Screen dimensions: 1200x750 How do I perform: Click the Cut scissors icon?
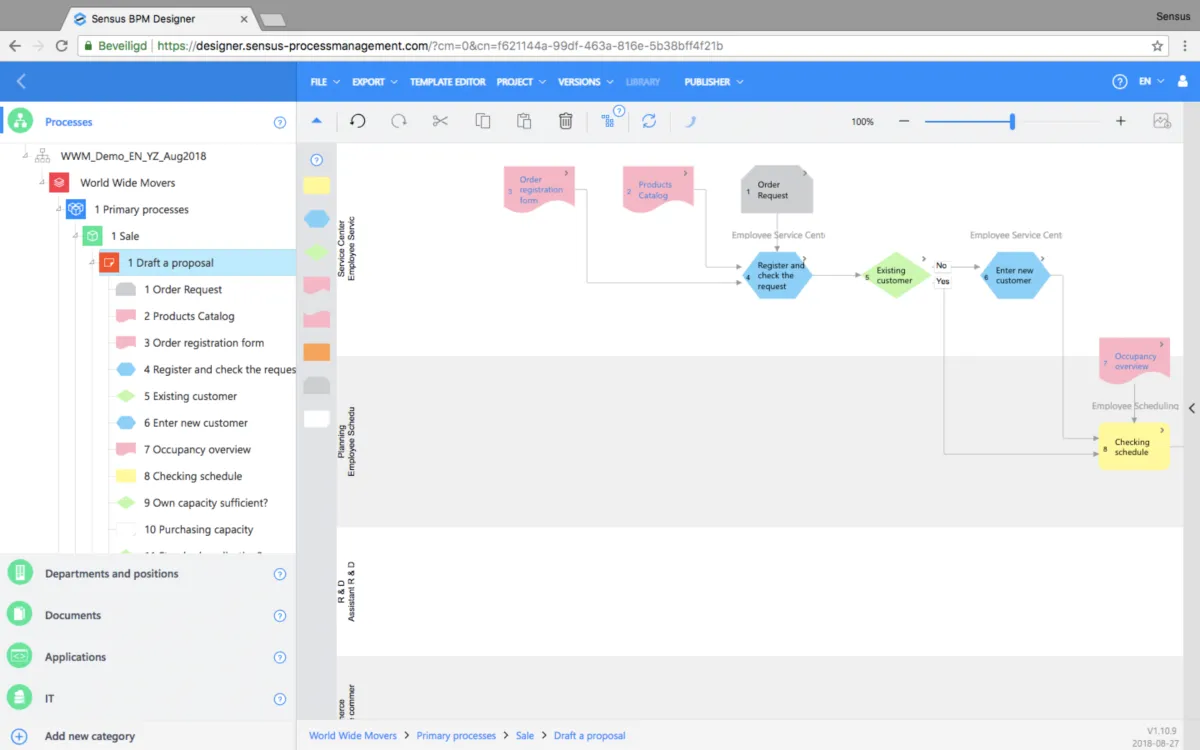440,121
